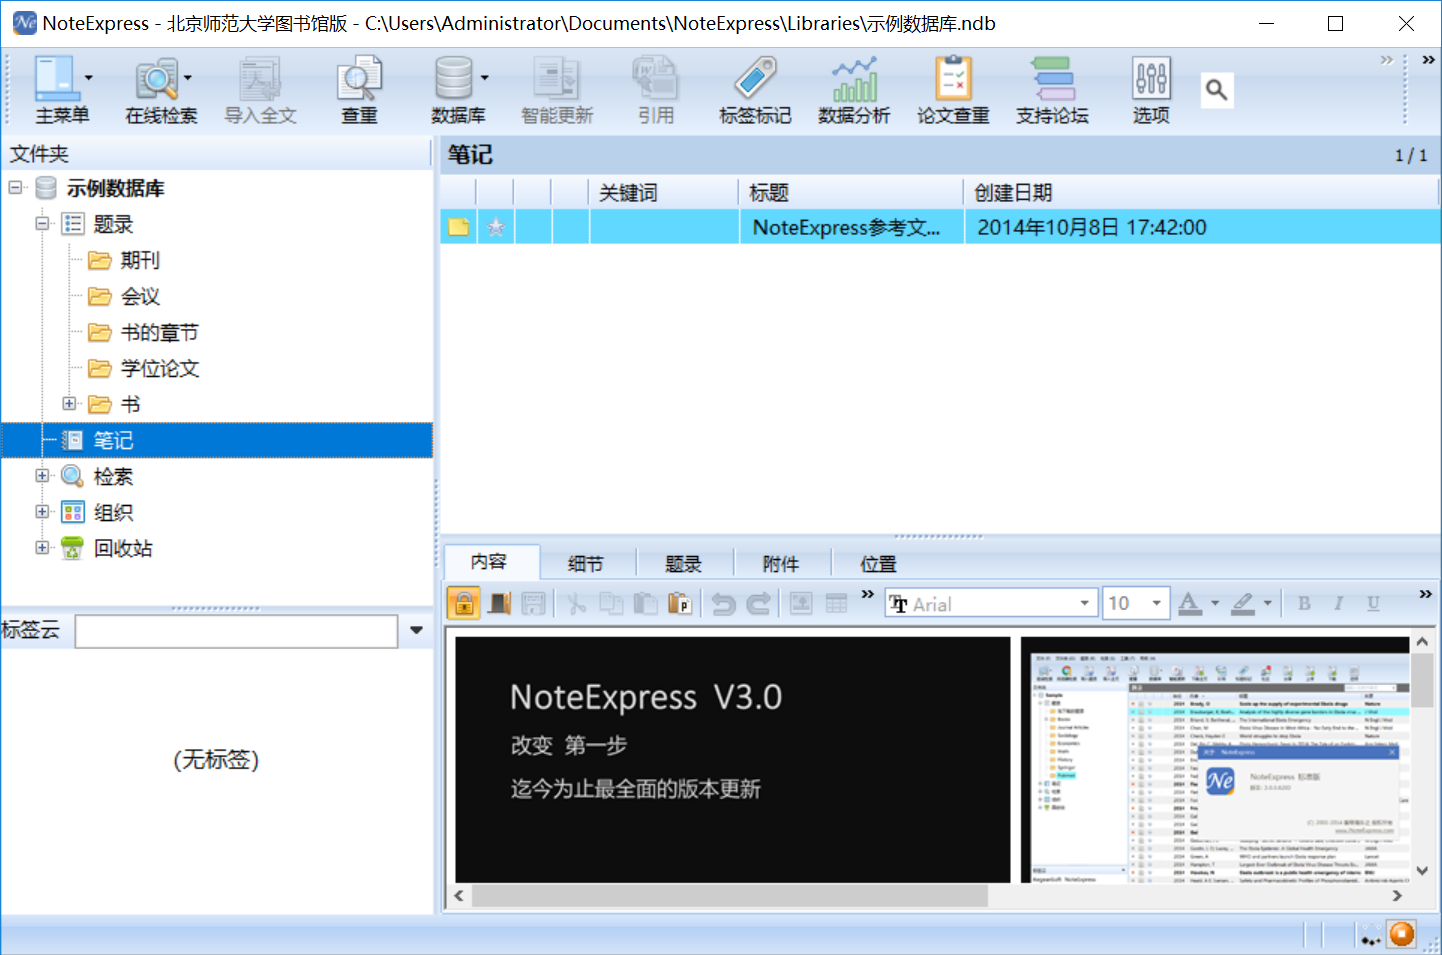Select the 期刊 folder
This screenshot has height=955, width=1442.
(x=139, y=260)
